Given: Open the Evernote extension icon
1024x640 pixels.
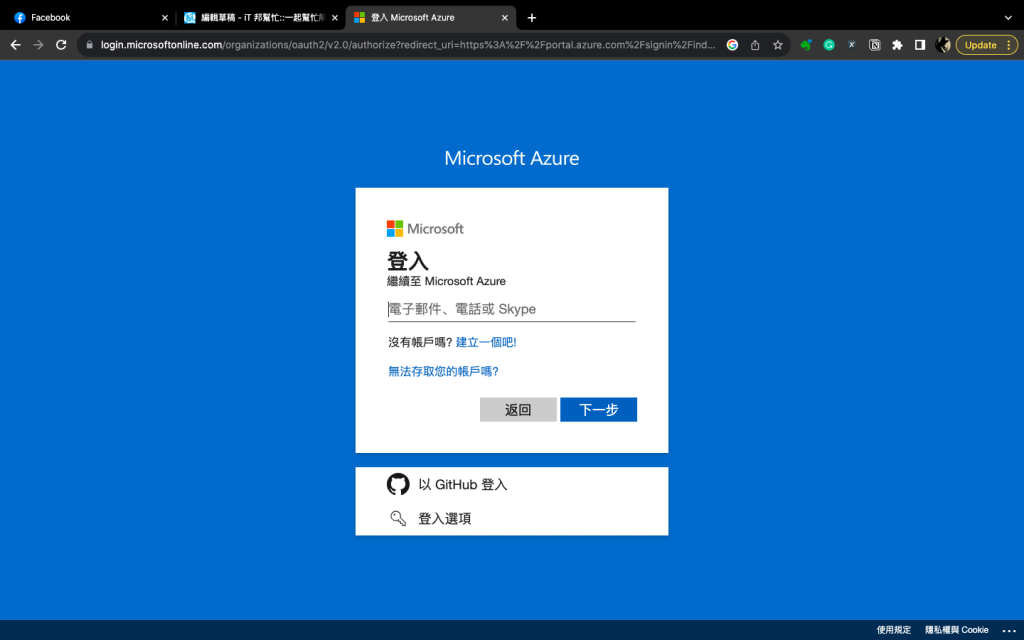Looking at the screenshot, I should pyautogui.click(x=806, y=45).
